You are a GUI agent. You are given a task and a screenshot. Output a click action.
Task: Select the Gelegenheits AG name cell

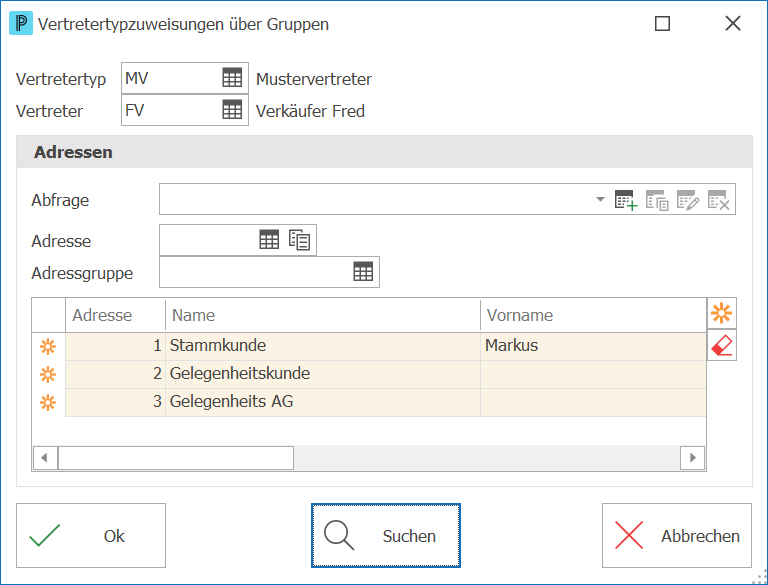point(323,402)
